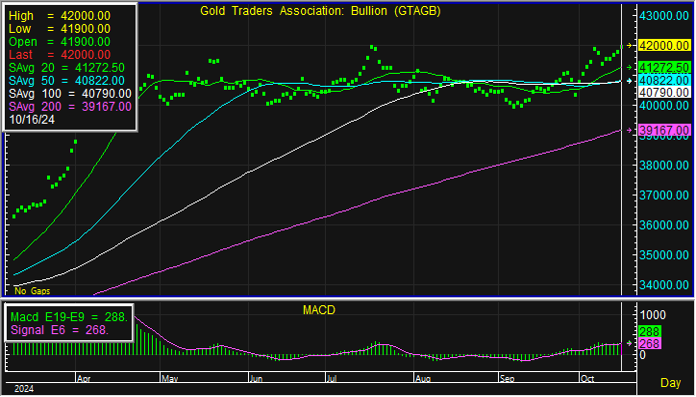This screenshot has width=696, height=397.
Task: Click the 35000.00 price axis label
Action: [664, 255]
